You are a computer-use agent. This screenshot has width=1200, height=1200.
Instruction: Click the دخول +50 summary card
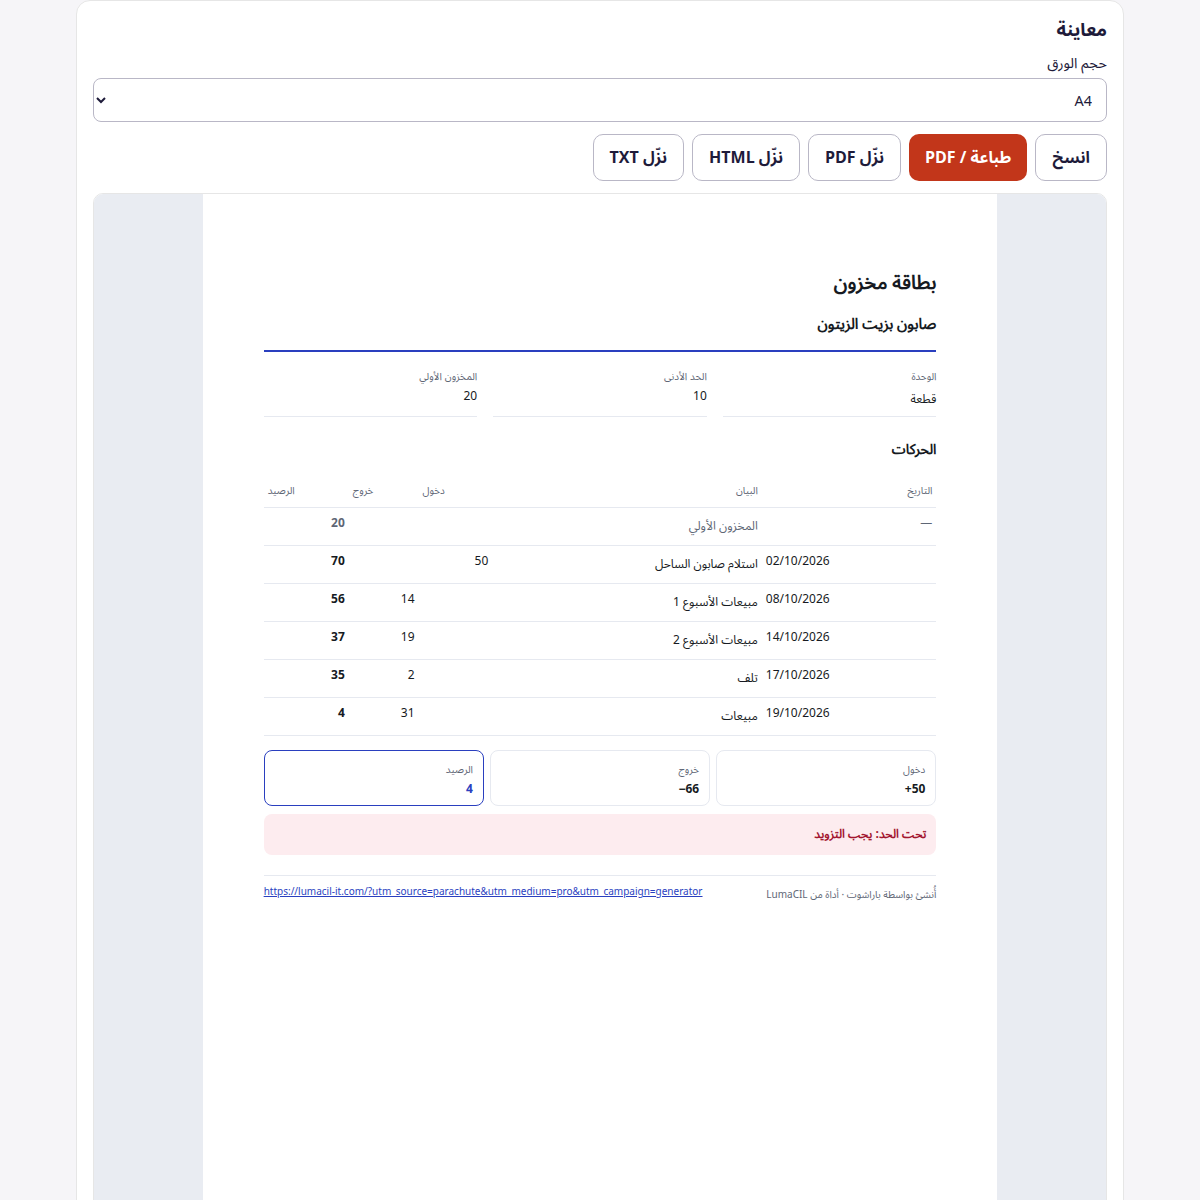tap(826, 778)
